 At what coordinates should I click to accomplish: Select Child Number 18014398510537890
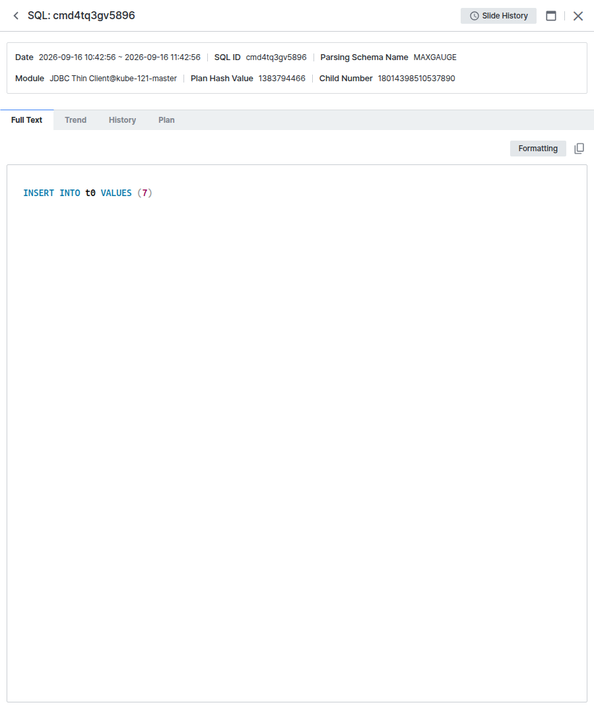point(417,78)
